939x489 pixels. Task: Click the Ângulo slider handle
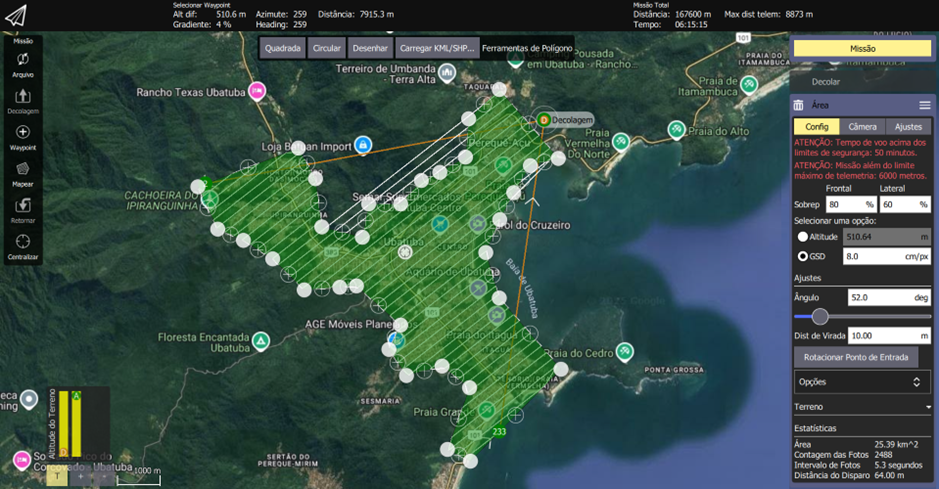[x=820, y=317]
